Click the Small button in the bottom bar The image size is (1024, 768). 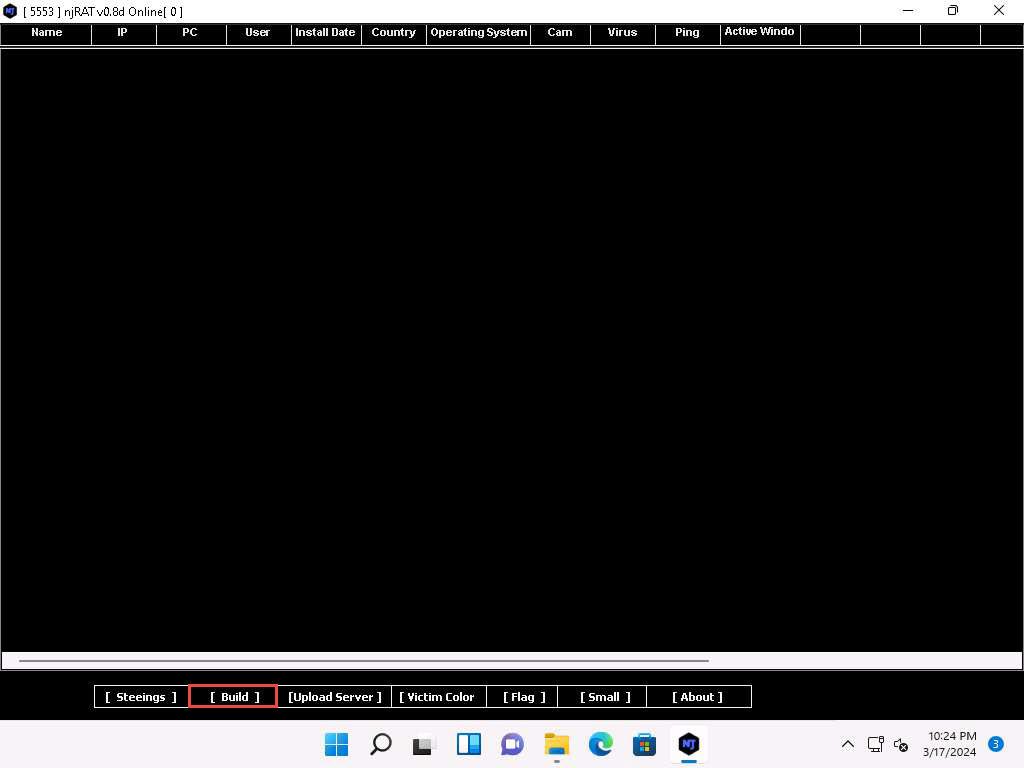tap(605, 697)
